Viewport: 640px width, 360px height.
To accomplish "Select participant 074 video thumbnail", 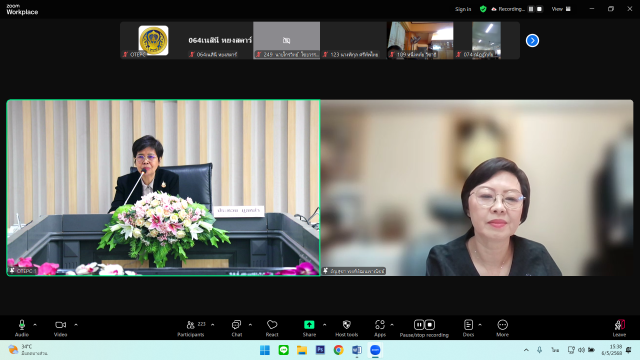I will coord(487,40).
